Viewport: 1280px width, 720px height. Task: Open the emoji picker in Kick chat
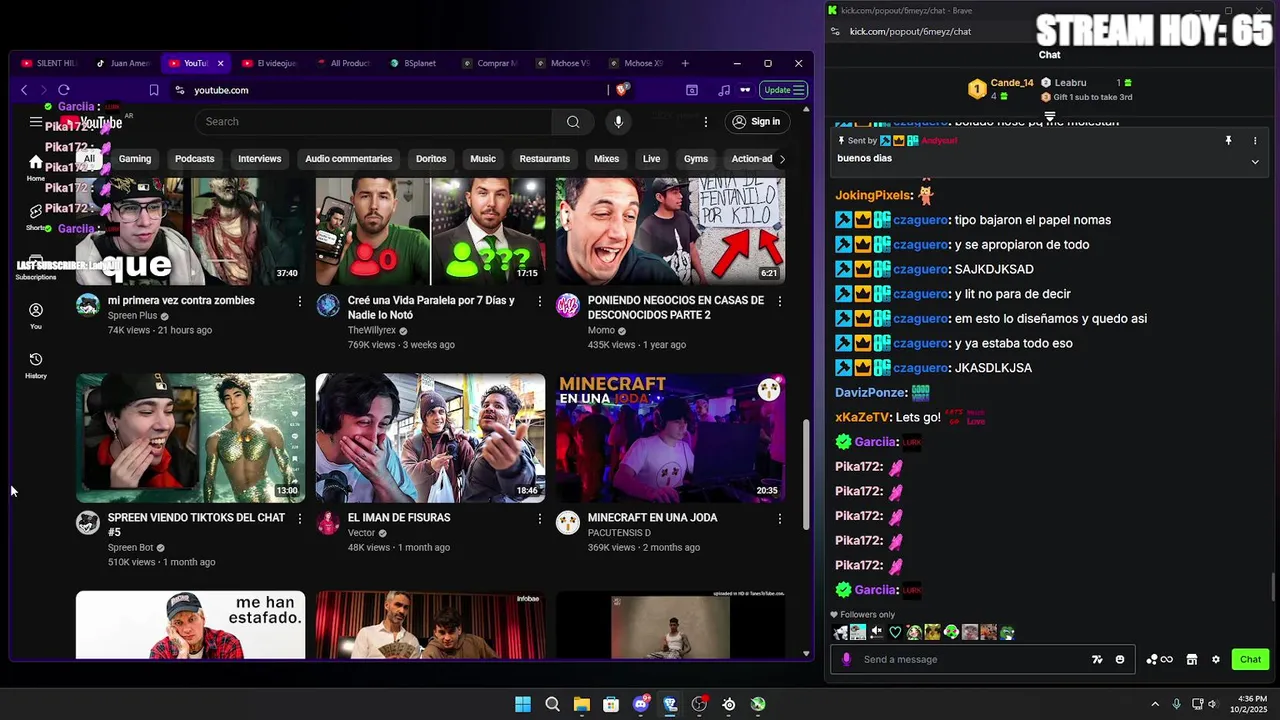pyautogui.click(x=1120, y=660)
